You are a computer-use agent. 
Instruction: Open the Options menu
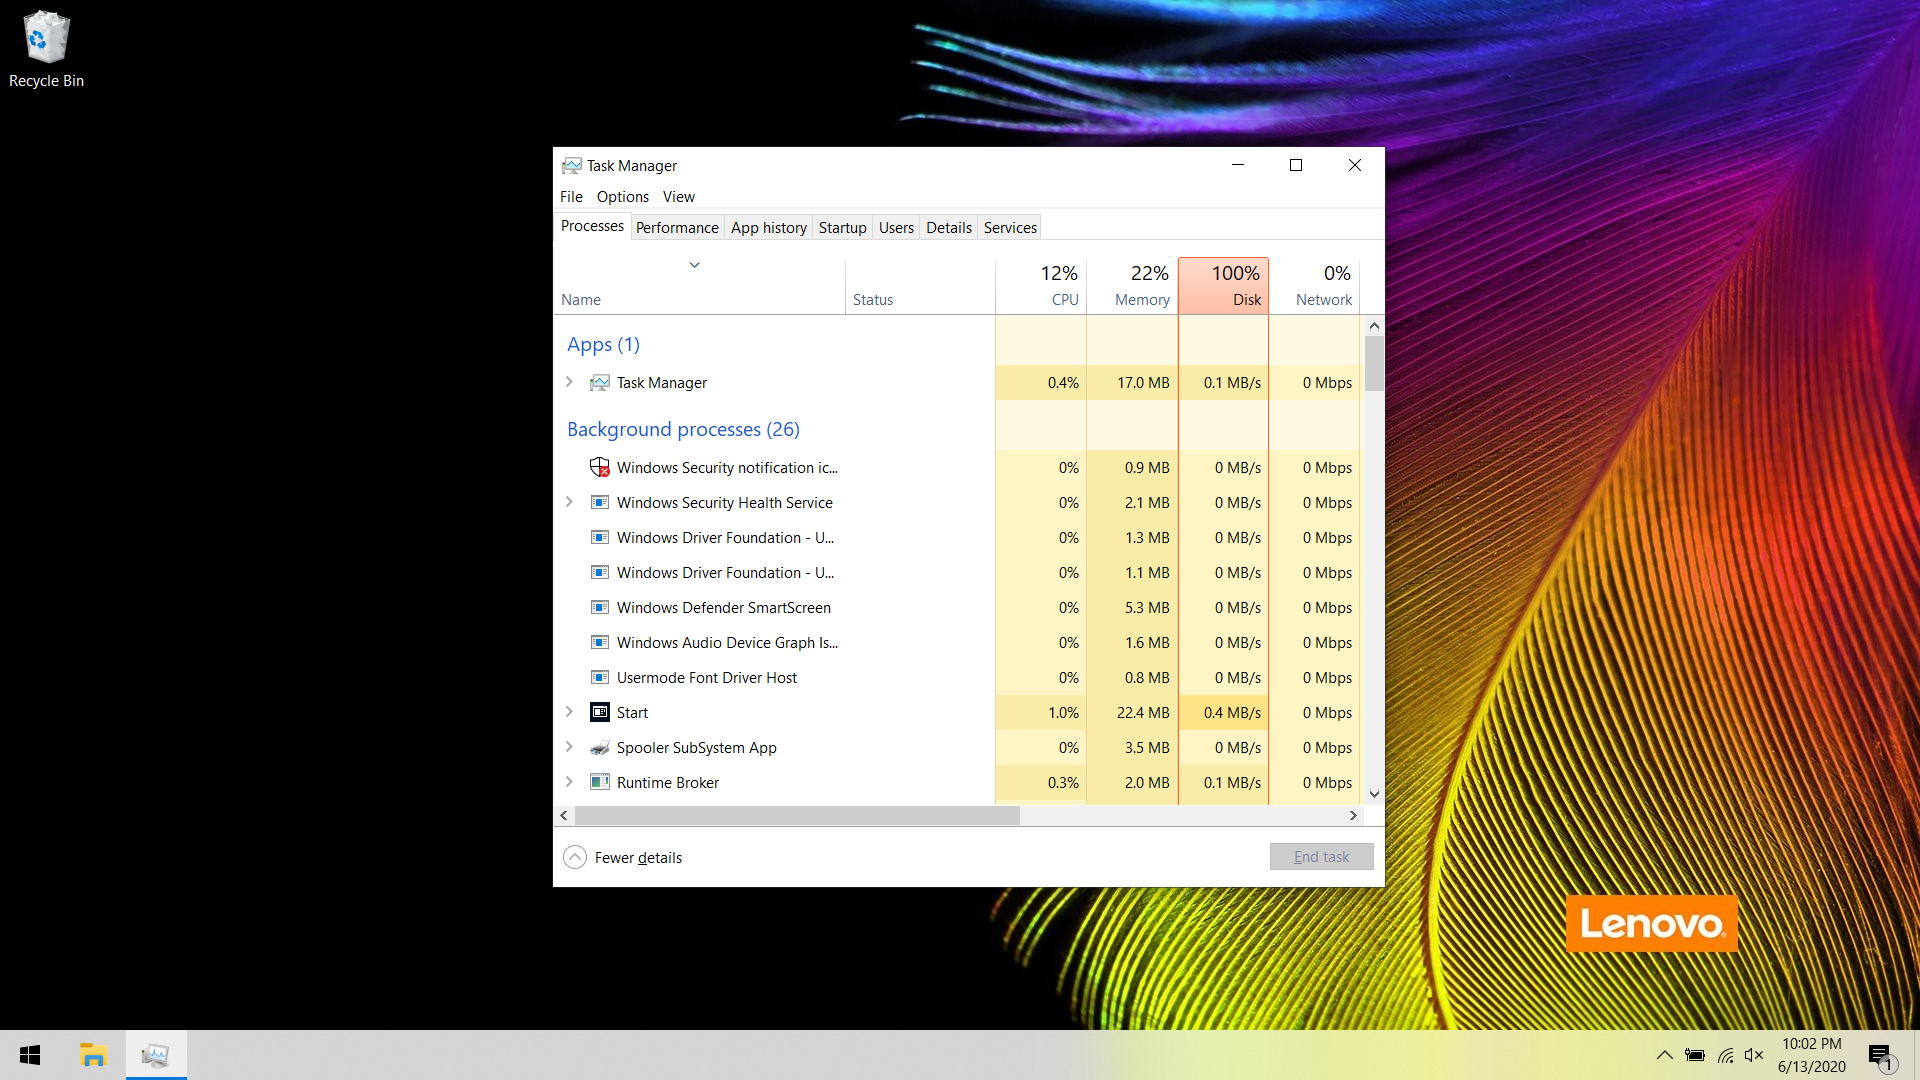[x=623, y=197]
